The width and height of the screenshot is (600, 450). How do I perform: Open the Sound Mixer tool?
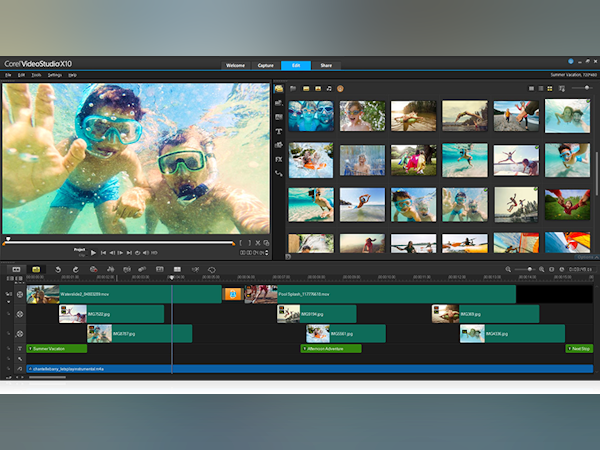[x=111, y=269]
